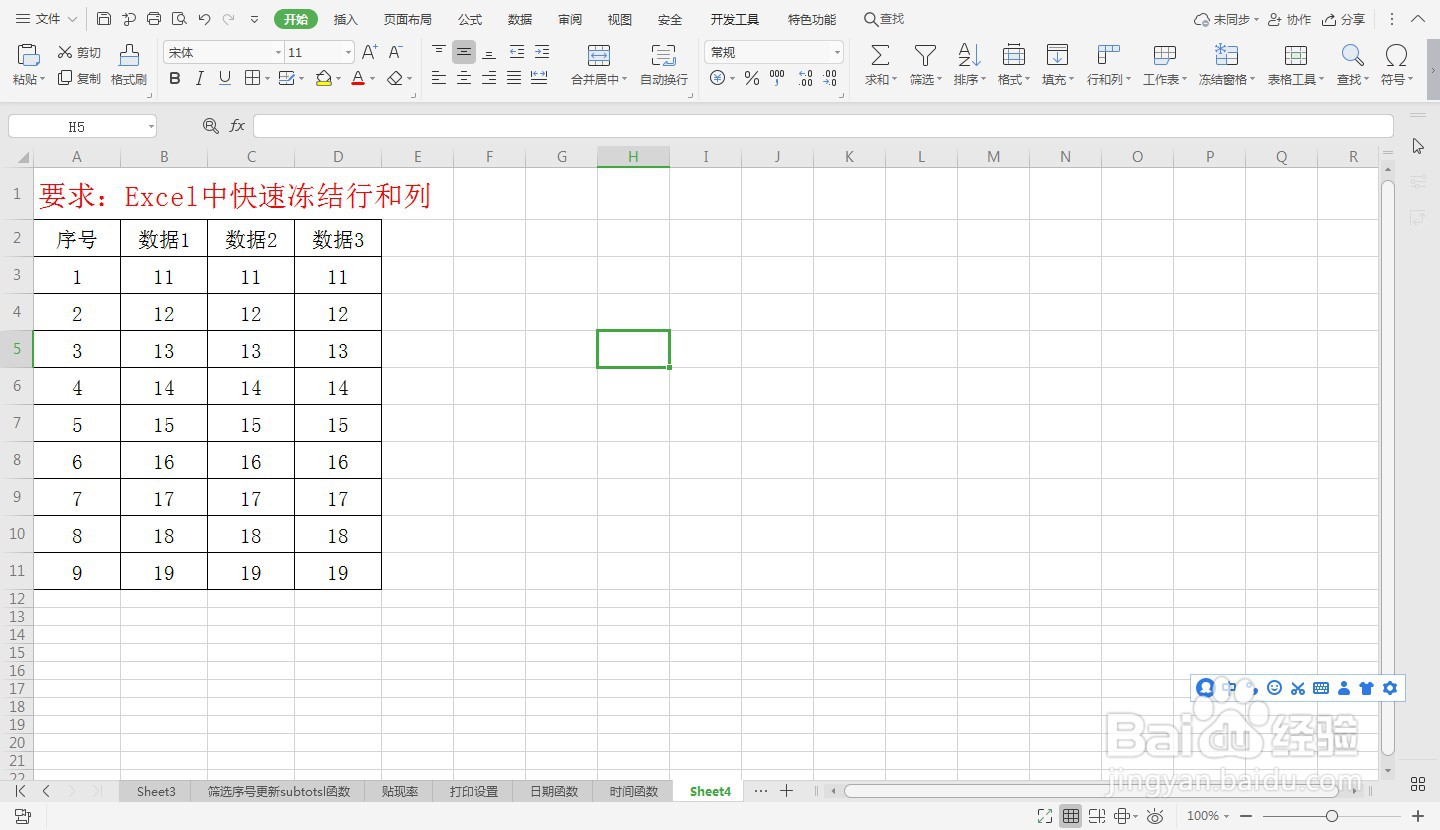Click the 冻结窗格 freeze panes icon
1440x830 pixels.
pos(1226,55)
